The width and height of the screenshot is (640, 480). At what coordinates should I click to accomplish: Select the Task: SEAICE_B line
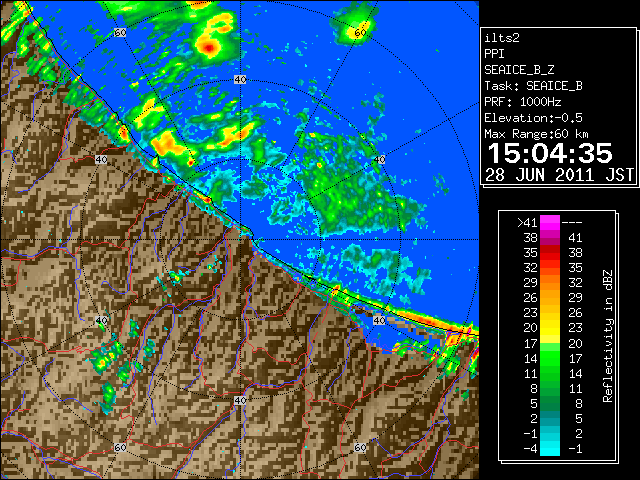[x=533, y=86]
